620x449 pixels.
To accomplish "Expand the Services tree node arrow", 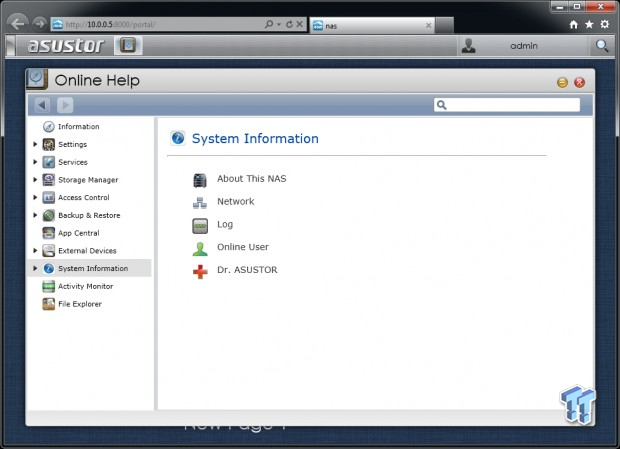I will (35, 162).
